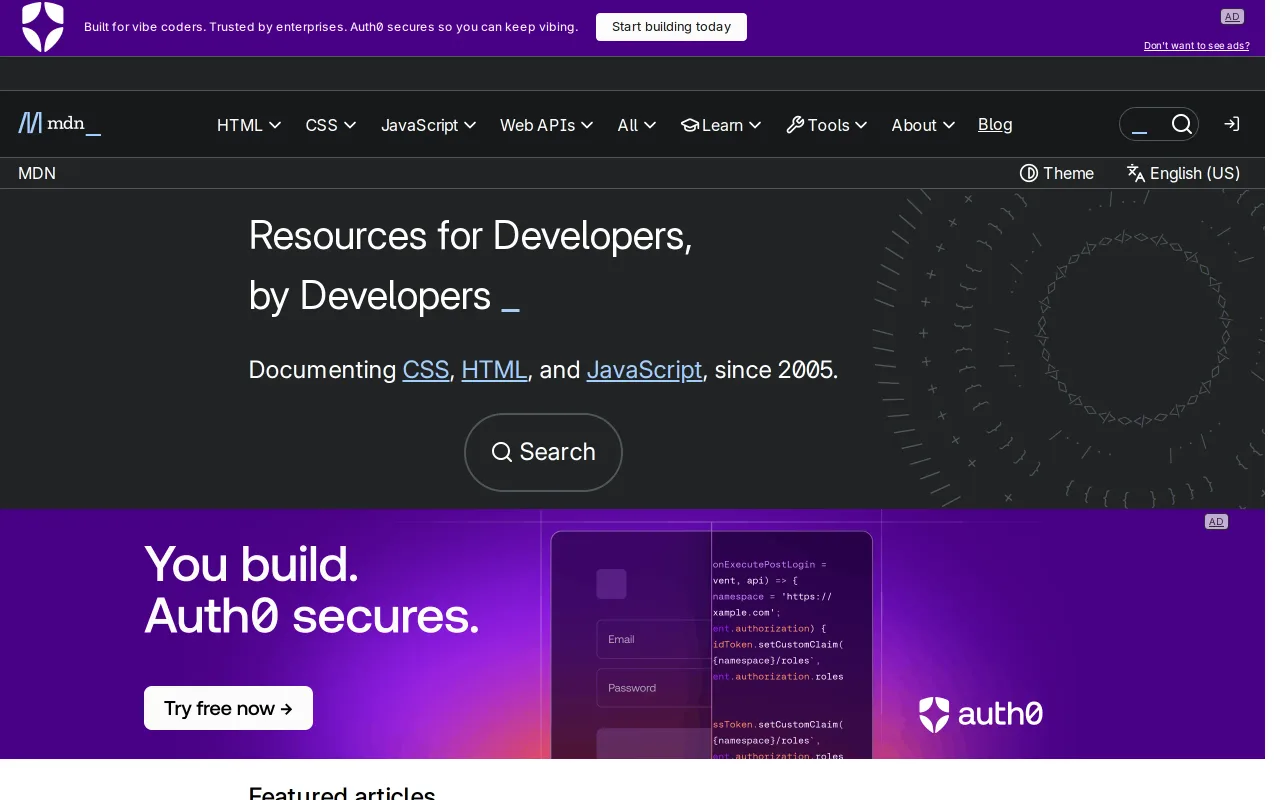Click the Start building today button

(671, 27)
